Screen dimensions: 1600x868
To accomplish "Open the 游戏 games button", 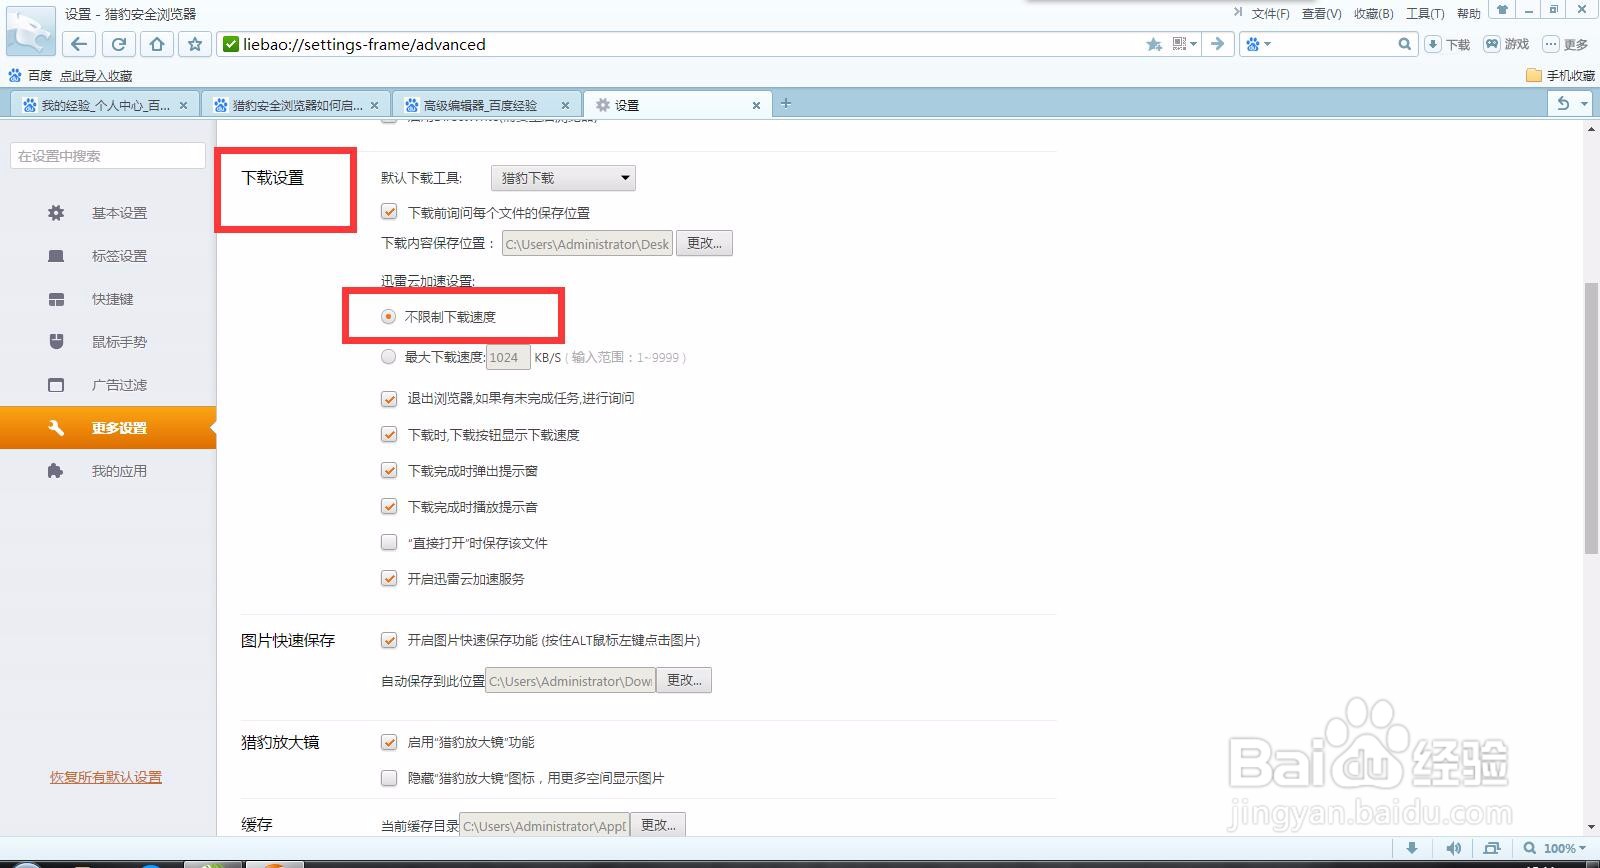I will coord(1507,44).
